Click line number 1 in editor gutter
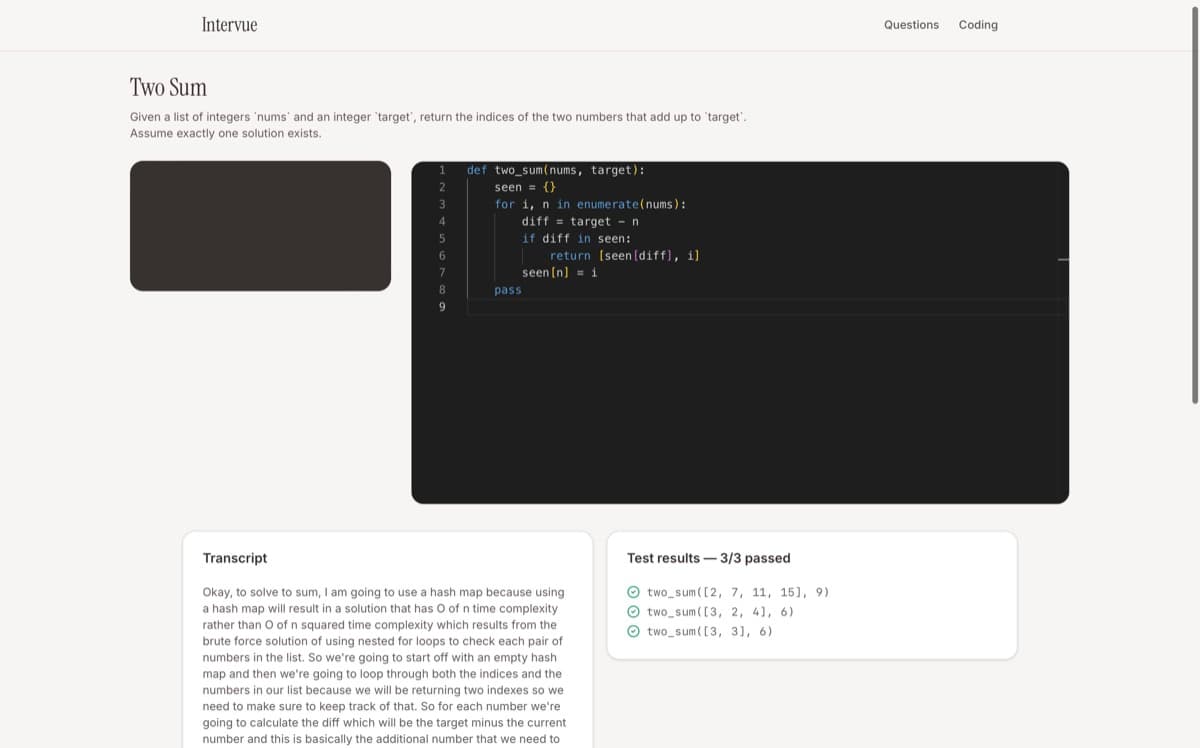Viewport: 1200px width, 748px height. pos(441,170)
